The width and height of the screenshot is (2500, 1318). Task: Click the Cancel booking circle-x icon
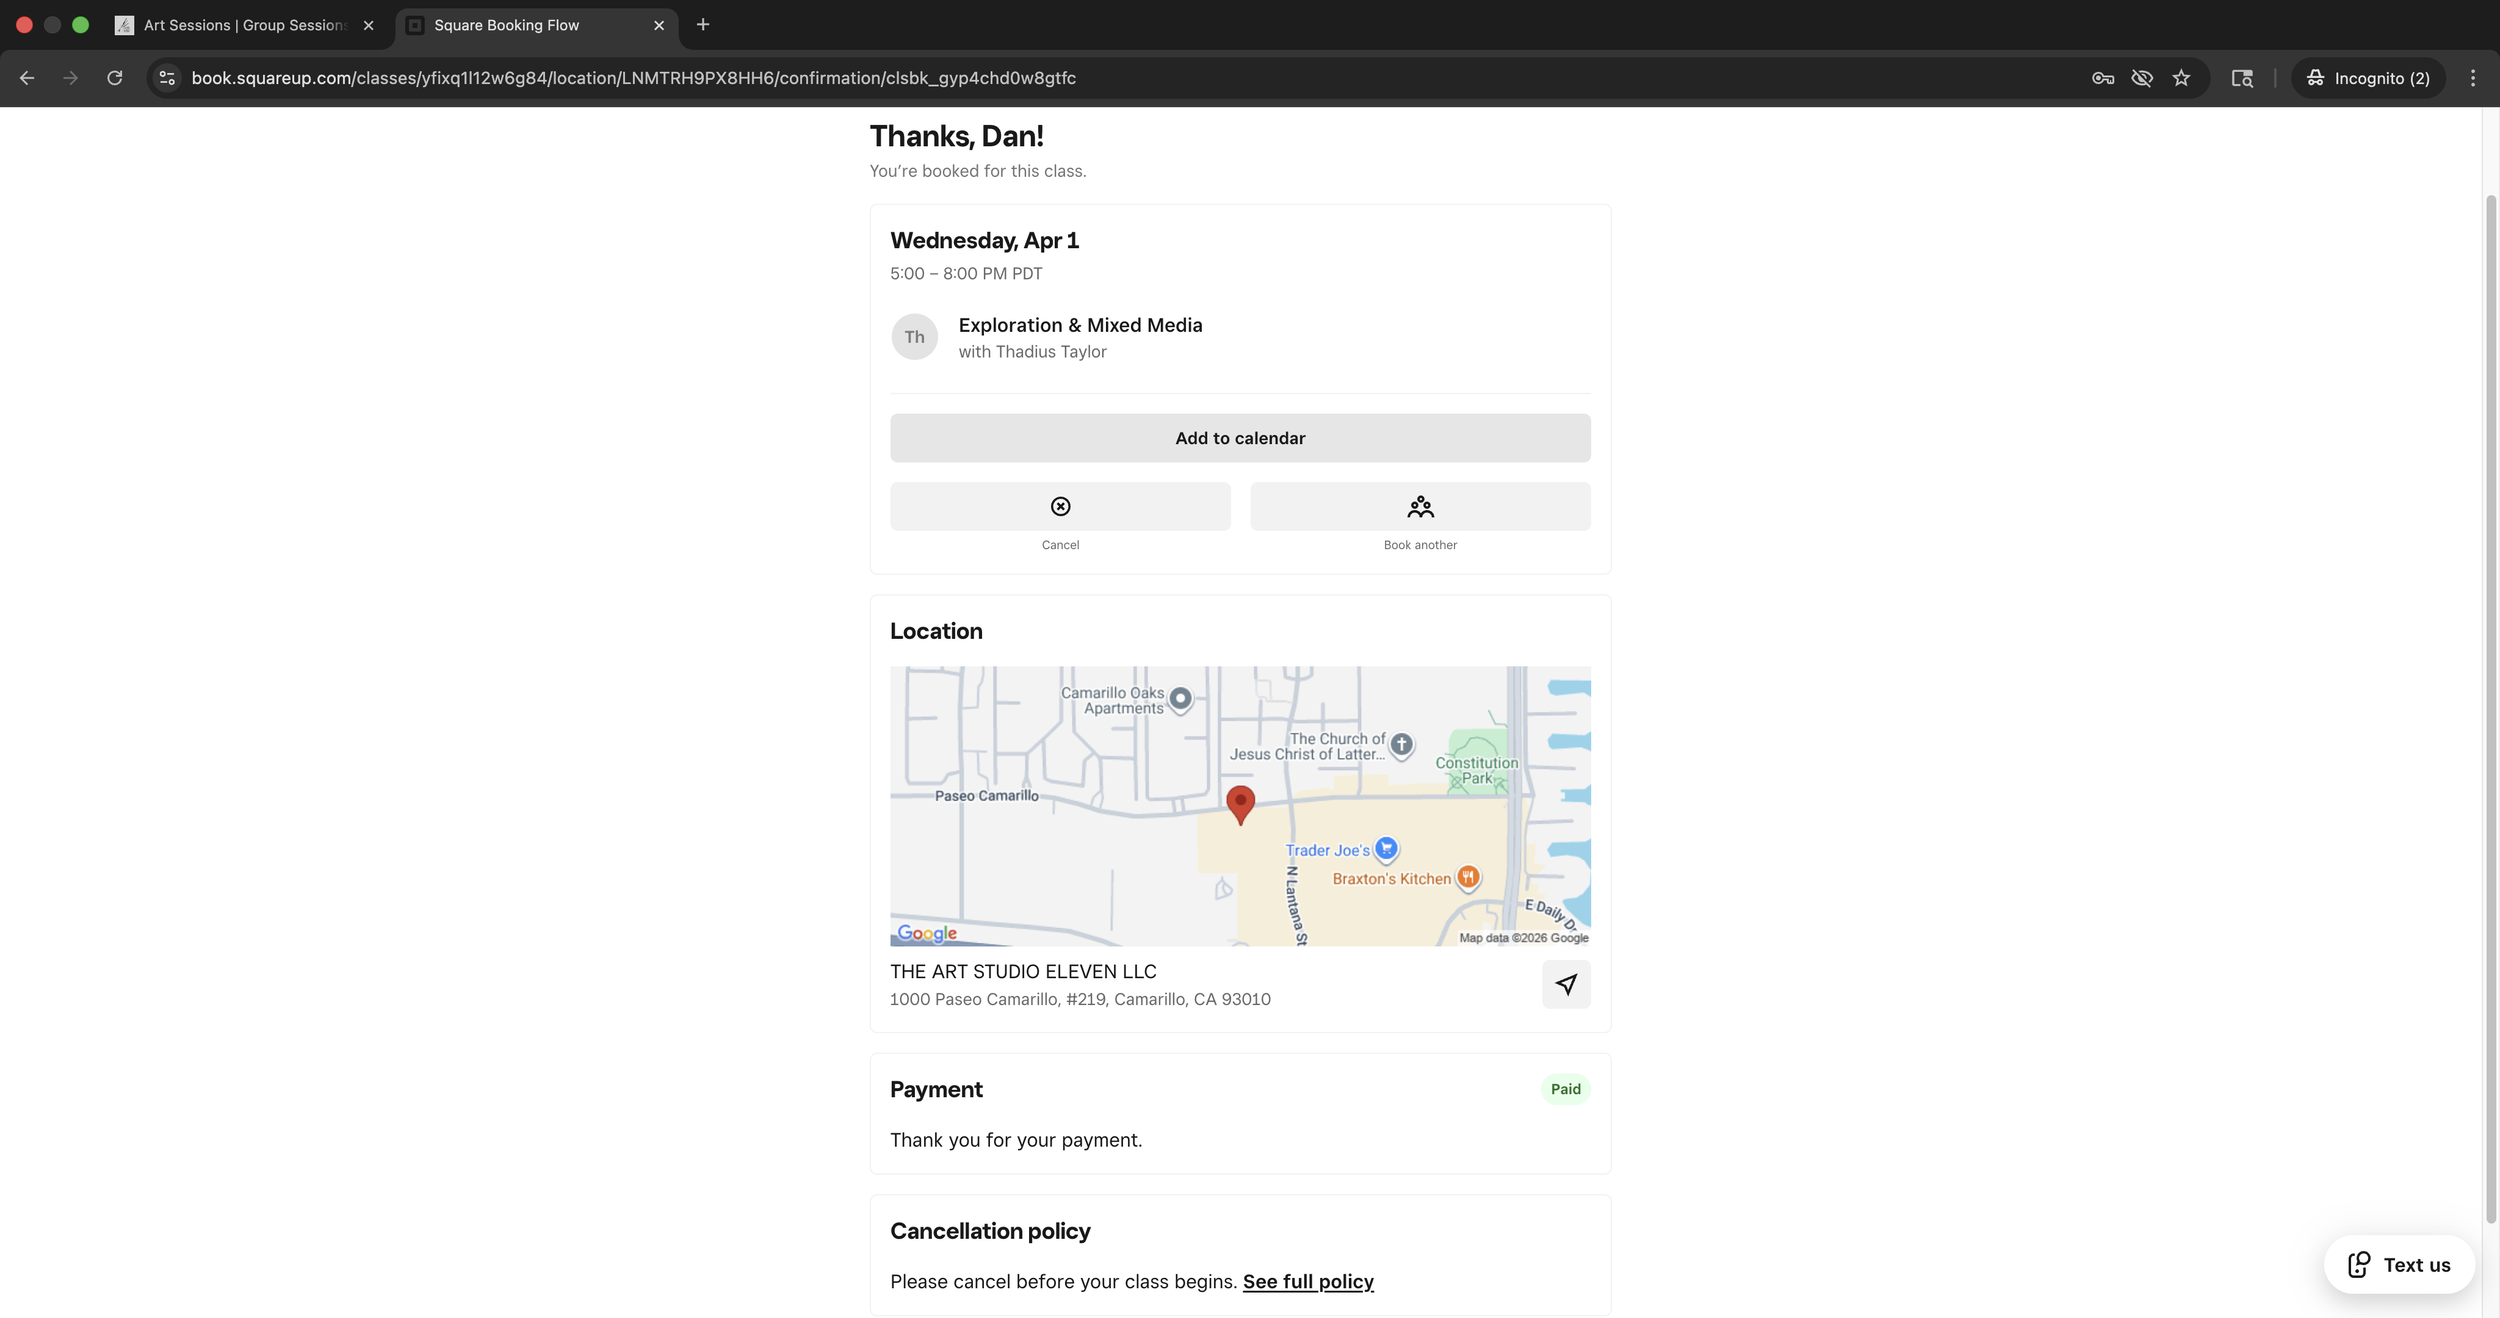click(x=1060, y=506)
